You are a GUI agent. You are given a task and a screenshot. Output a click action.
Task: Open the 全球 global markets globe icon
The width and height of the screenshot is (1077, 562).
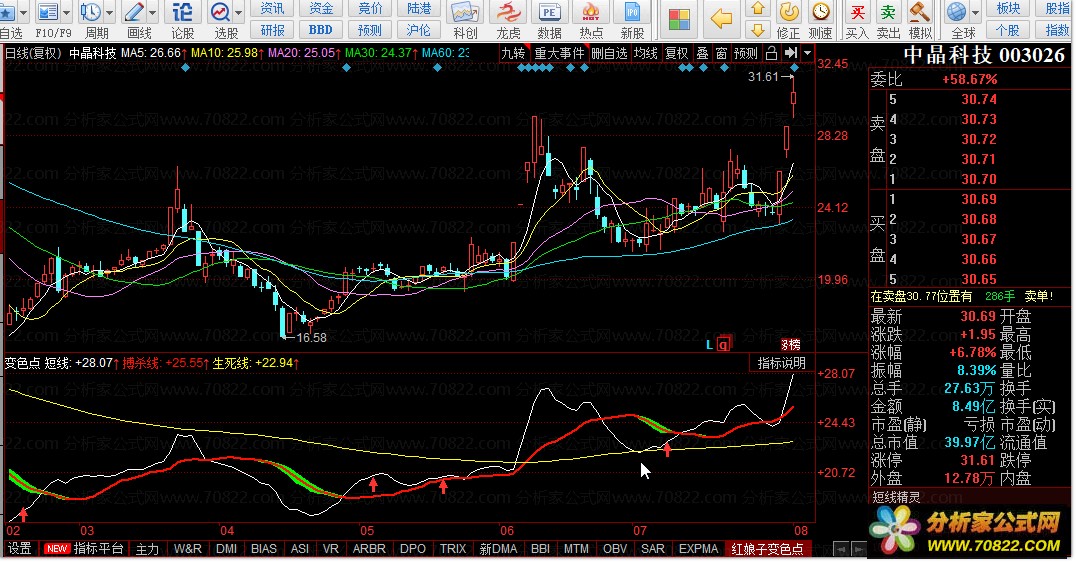pos(957,12)
